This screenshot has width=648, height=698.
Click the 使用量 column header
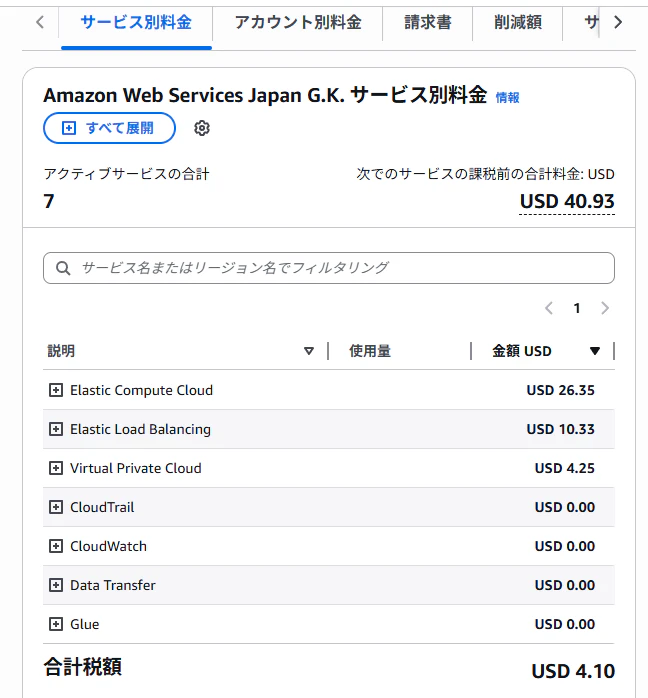pos(370,351)
